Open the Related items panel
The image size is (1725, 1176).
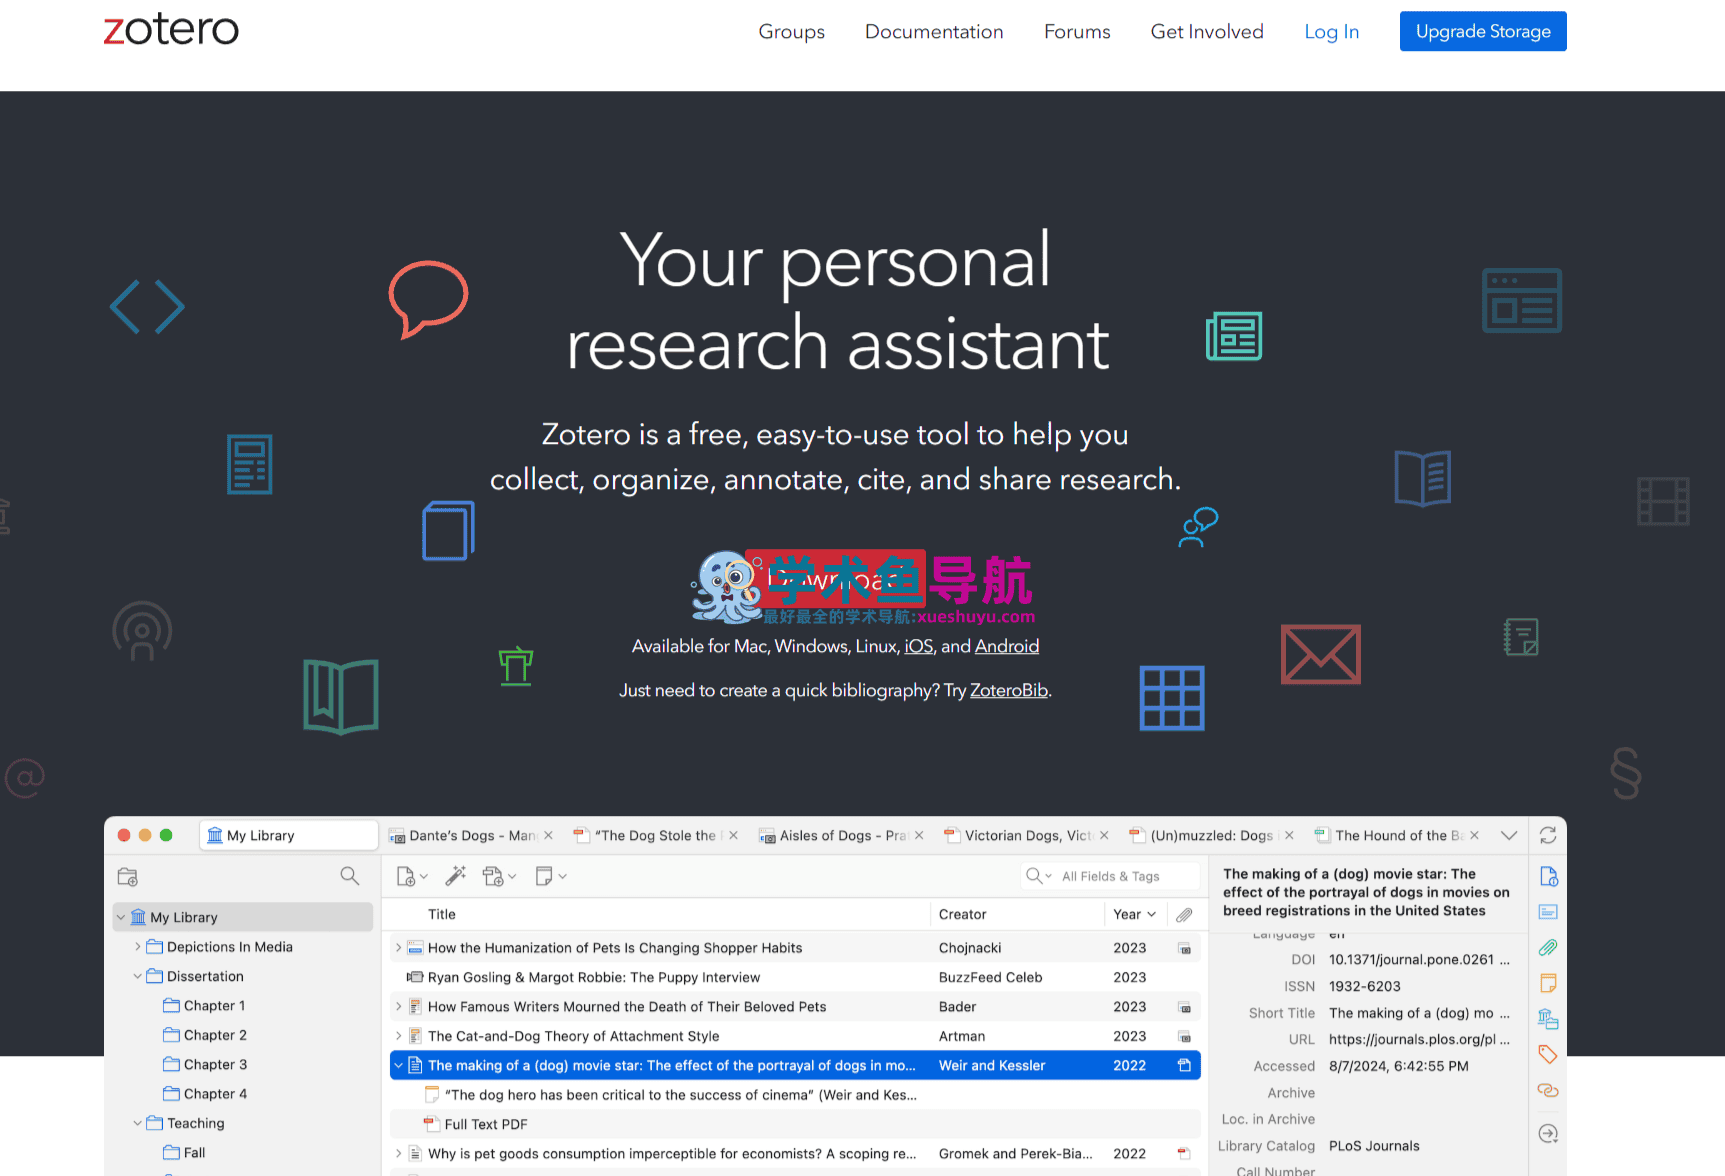[1548, 1090]
